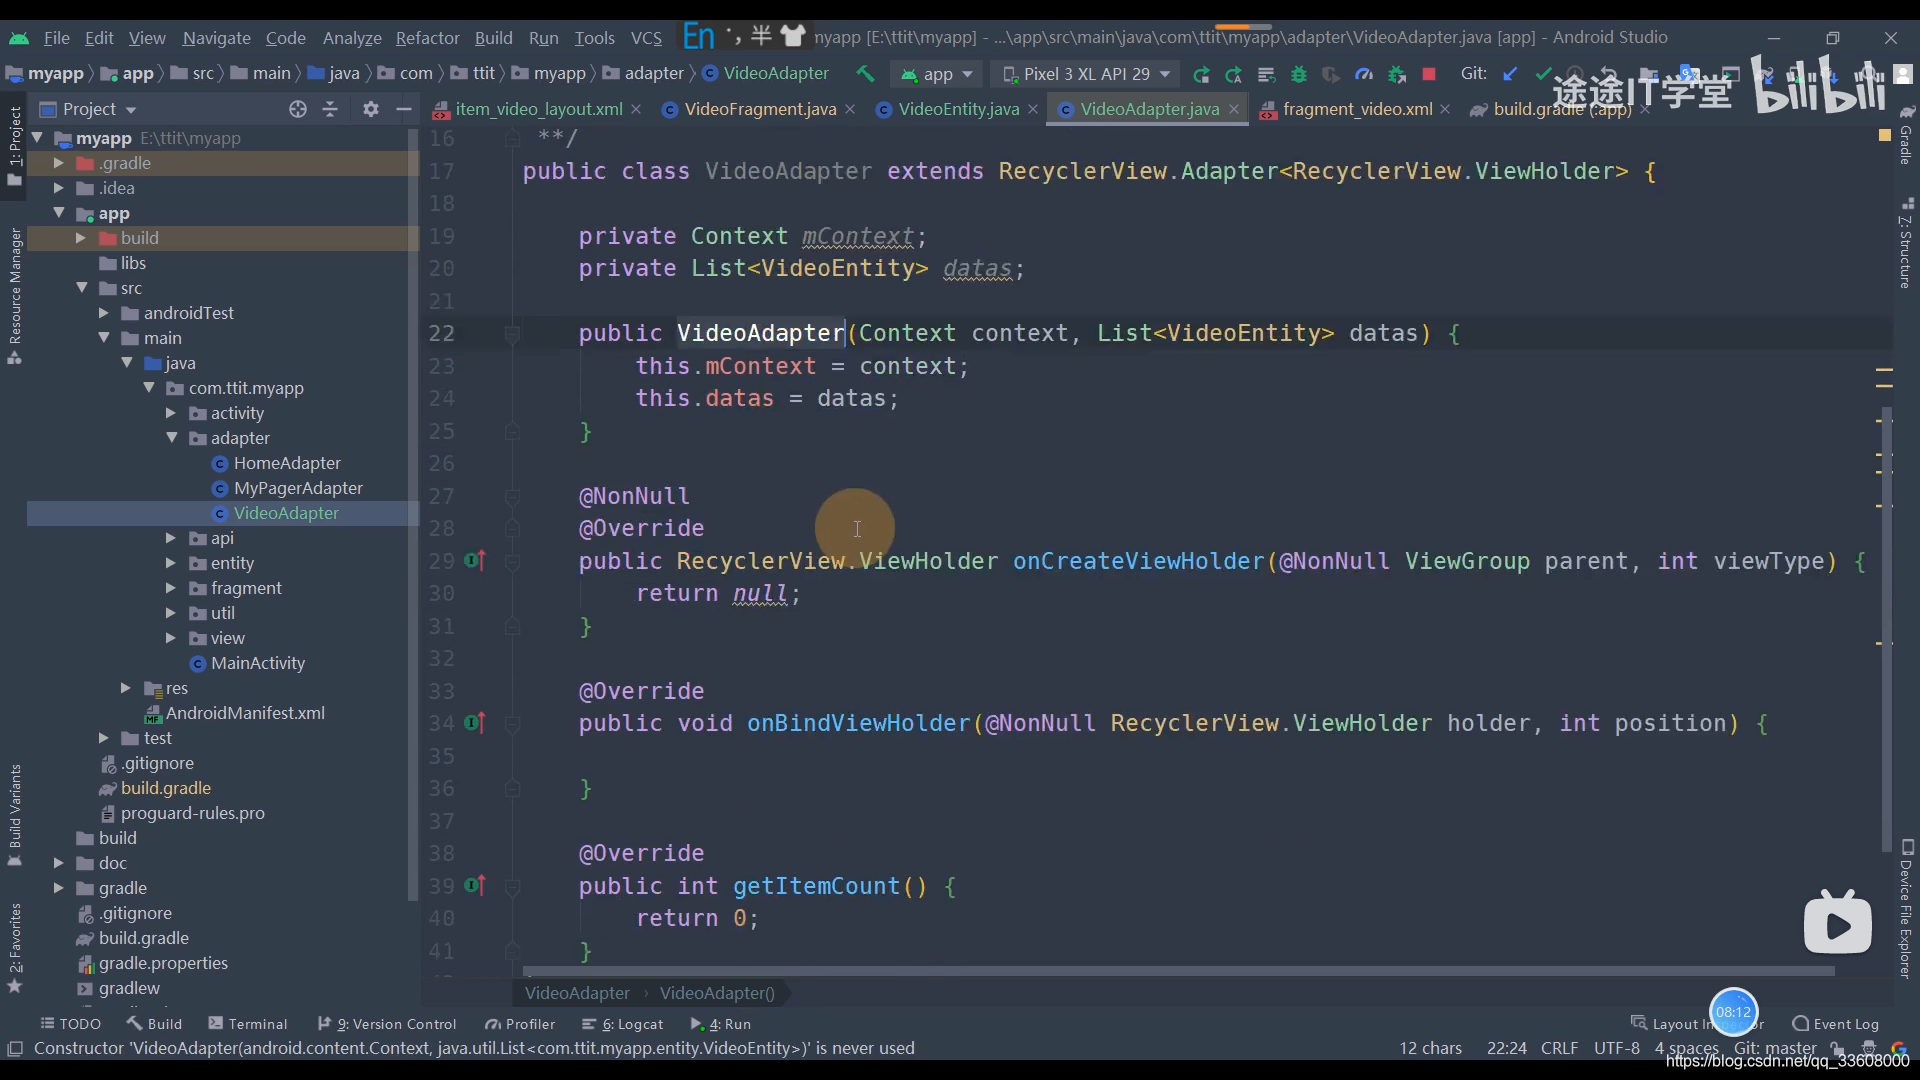Switch to the item_video_layout.xml tab
This screenshot has width=1920, height=1080.
tap(538, 109)
